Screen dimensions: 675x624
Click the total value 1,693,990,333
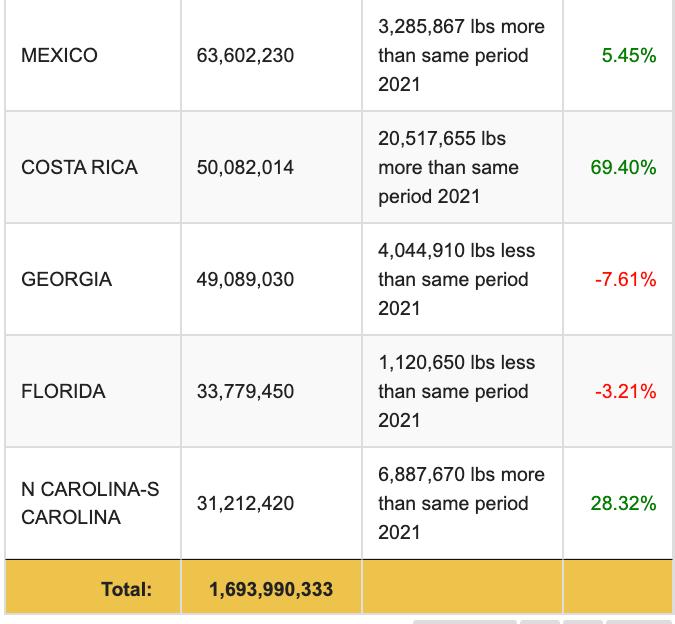pyautogui.click(x=271, y=589)
